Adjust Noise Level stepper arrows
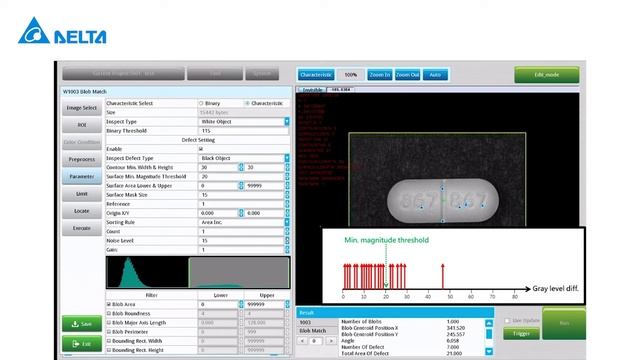Viewport: 640px width, 360px height. (287, 240)
